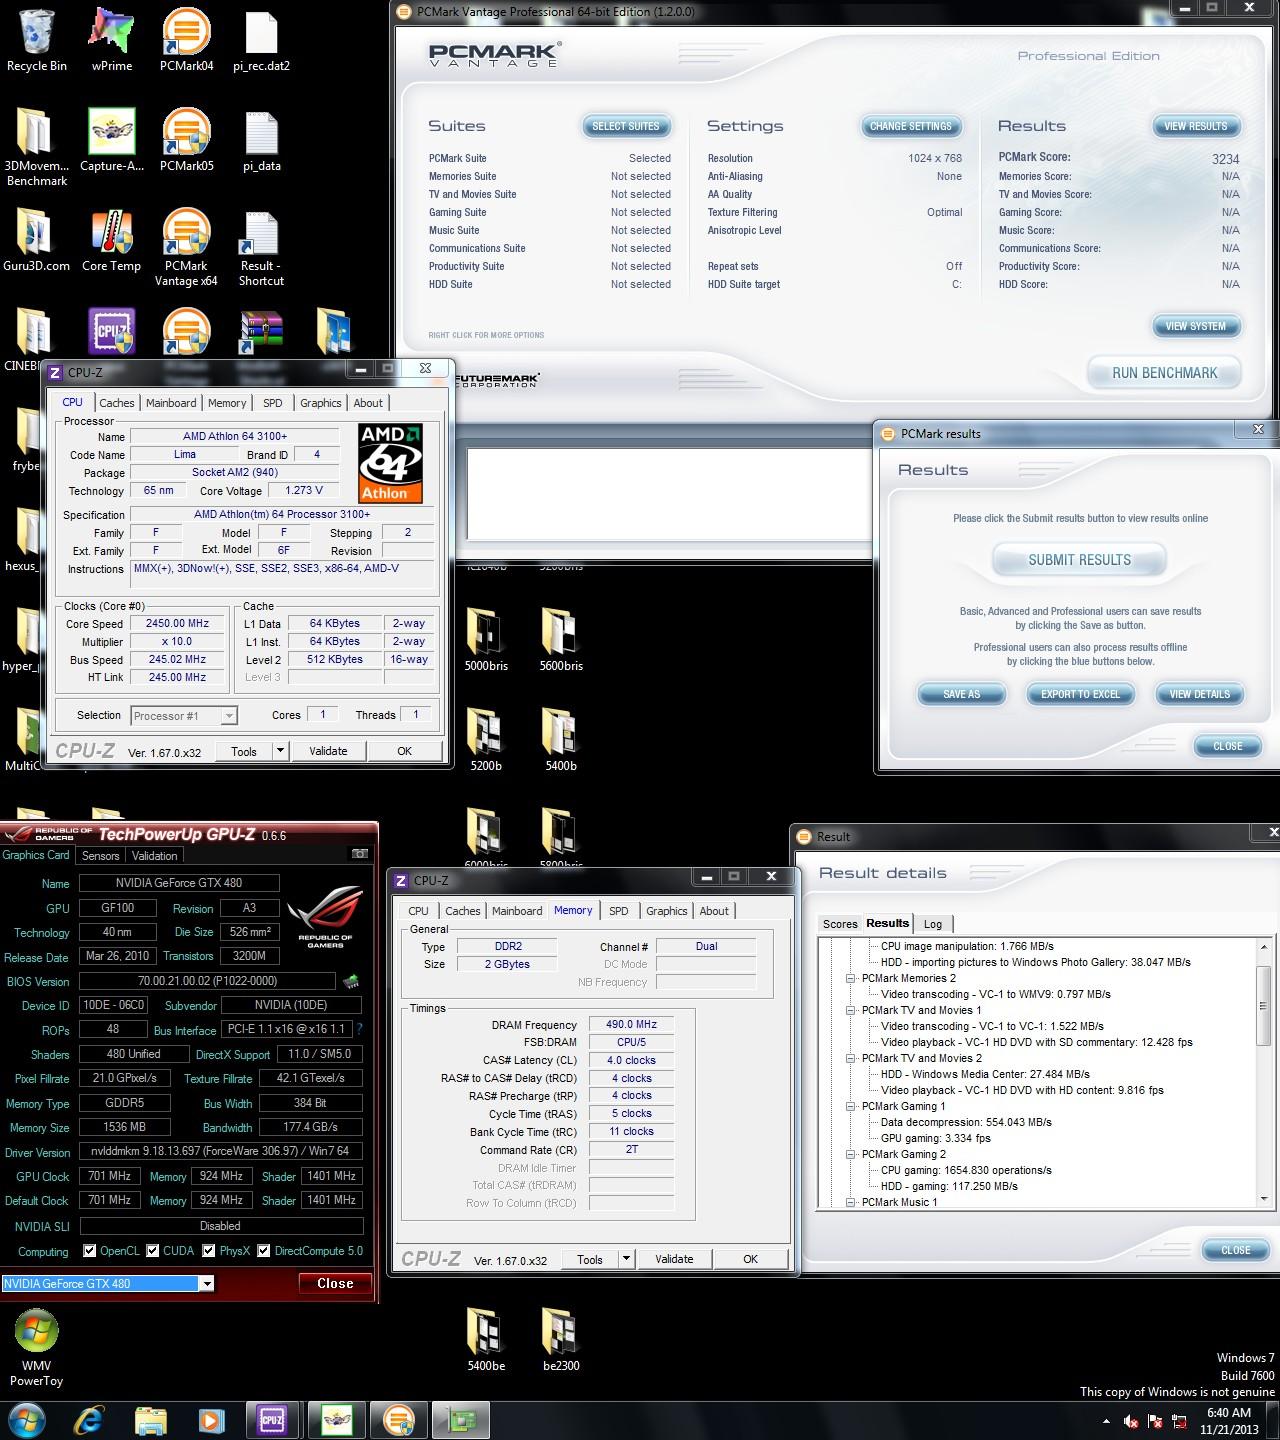The width and height of the screenshot is (1280, 1440).
Task: Untick the PhysX checkbox in GPU-Z
Action: (209, 1251)
